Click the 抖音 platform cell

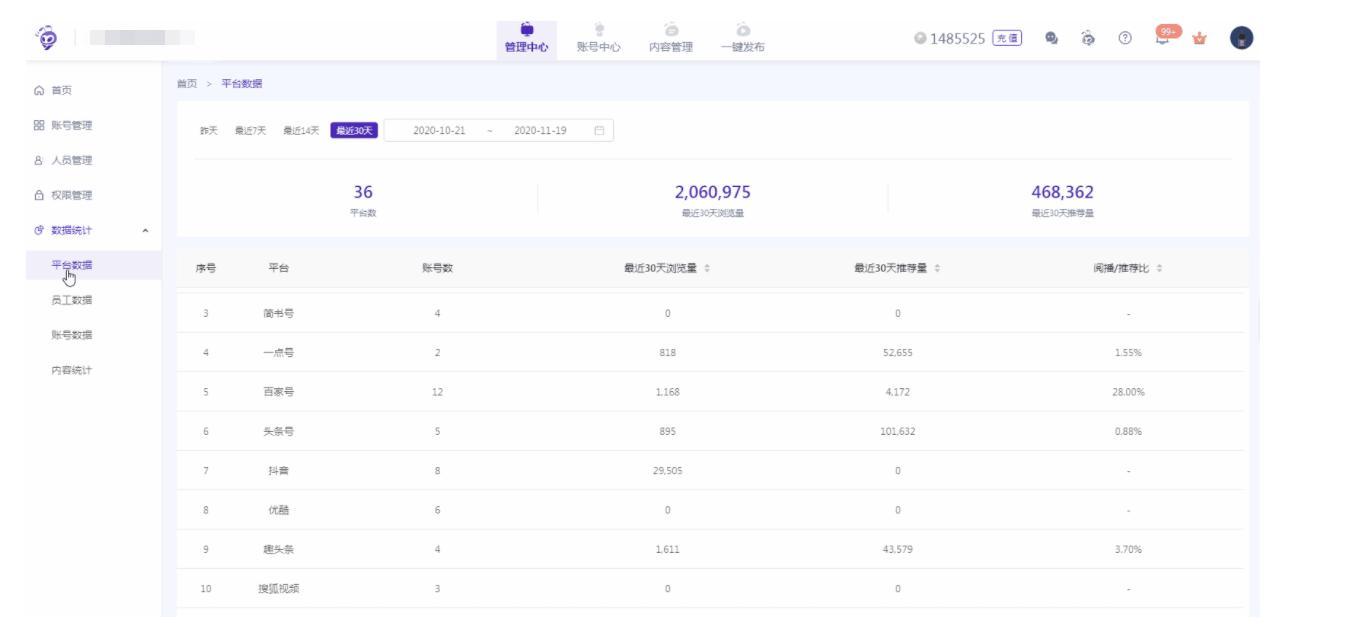pyautogui.click(x=278, y=471)
